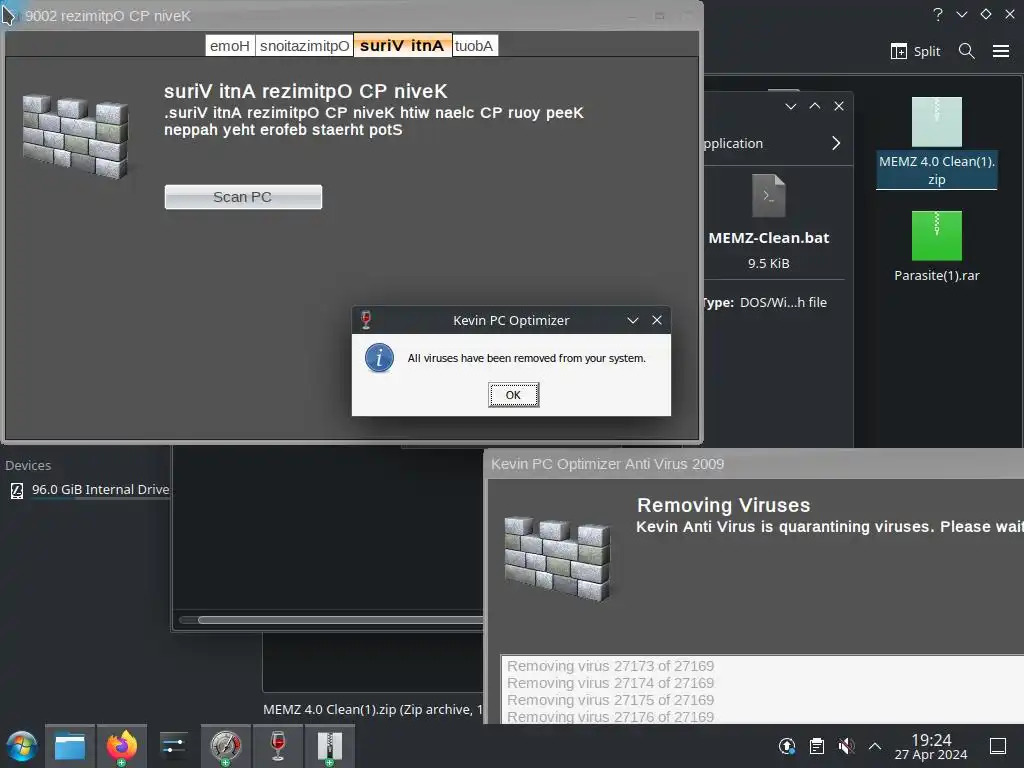
Task: Click the Devices section header
Action: (28, 466)
